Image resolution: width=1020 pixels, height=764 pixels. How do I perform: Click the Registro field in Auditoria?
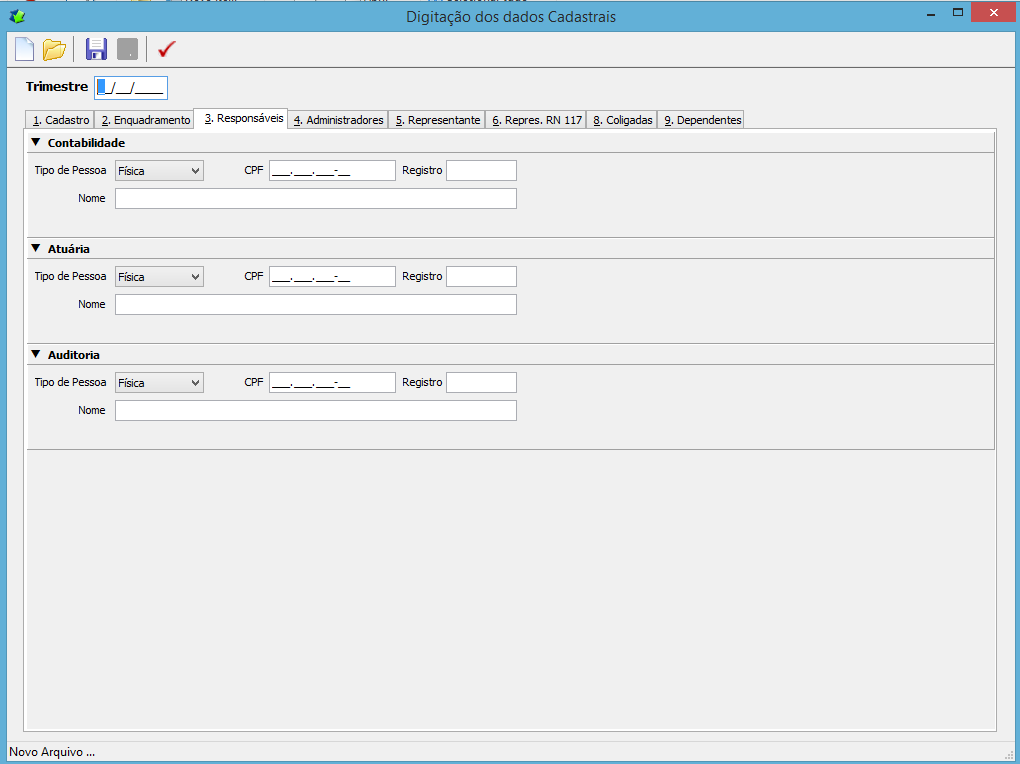[x=481, y=383]
